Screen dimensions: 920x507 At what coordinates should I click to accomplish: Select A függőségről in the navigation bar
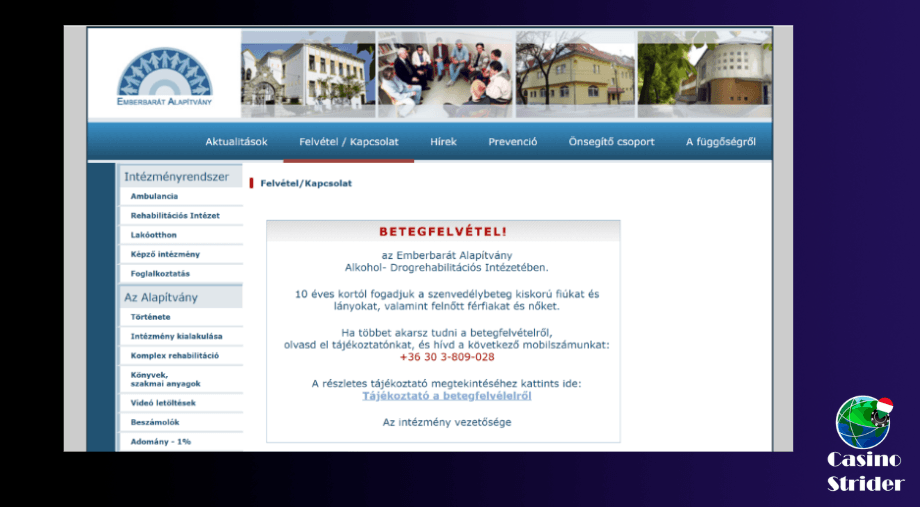tap(720, 142)
